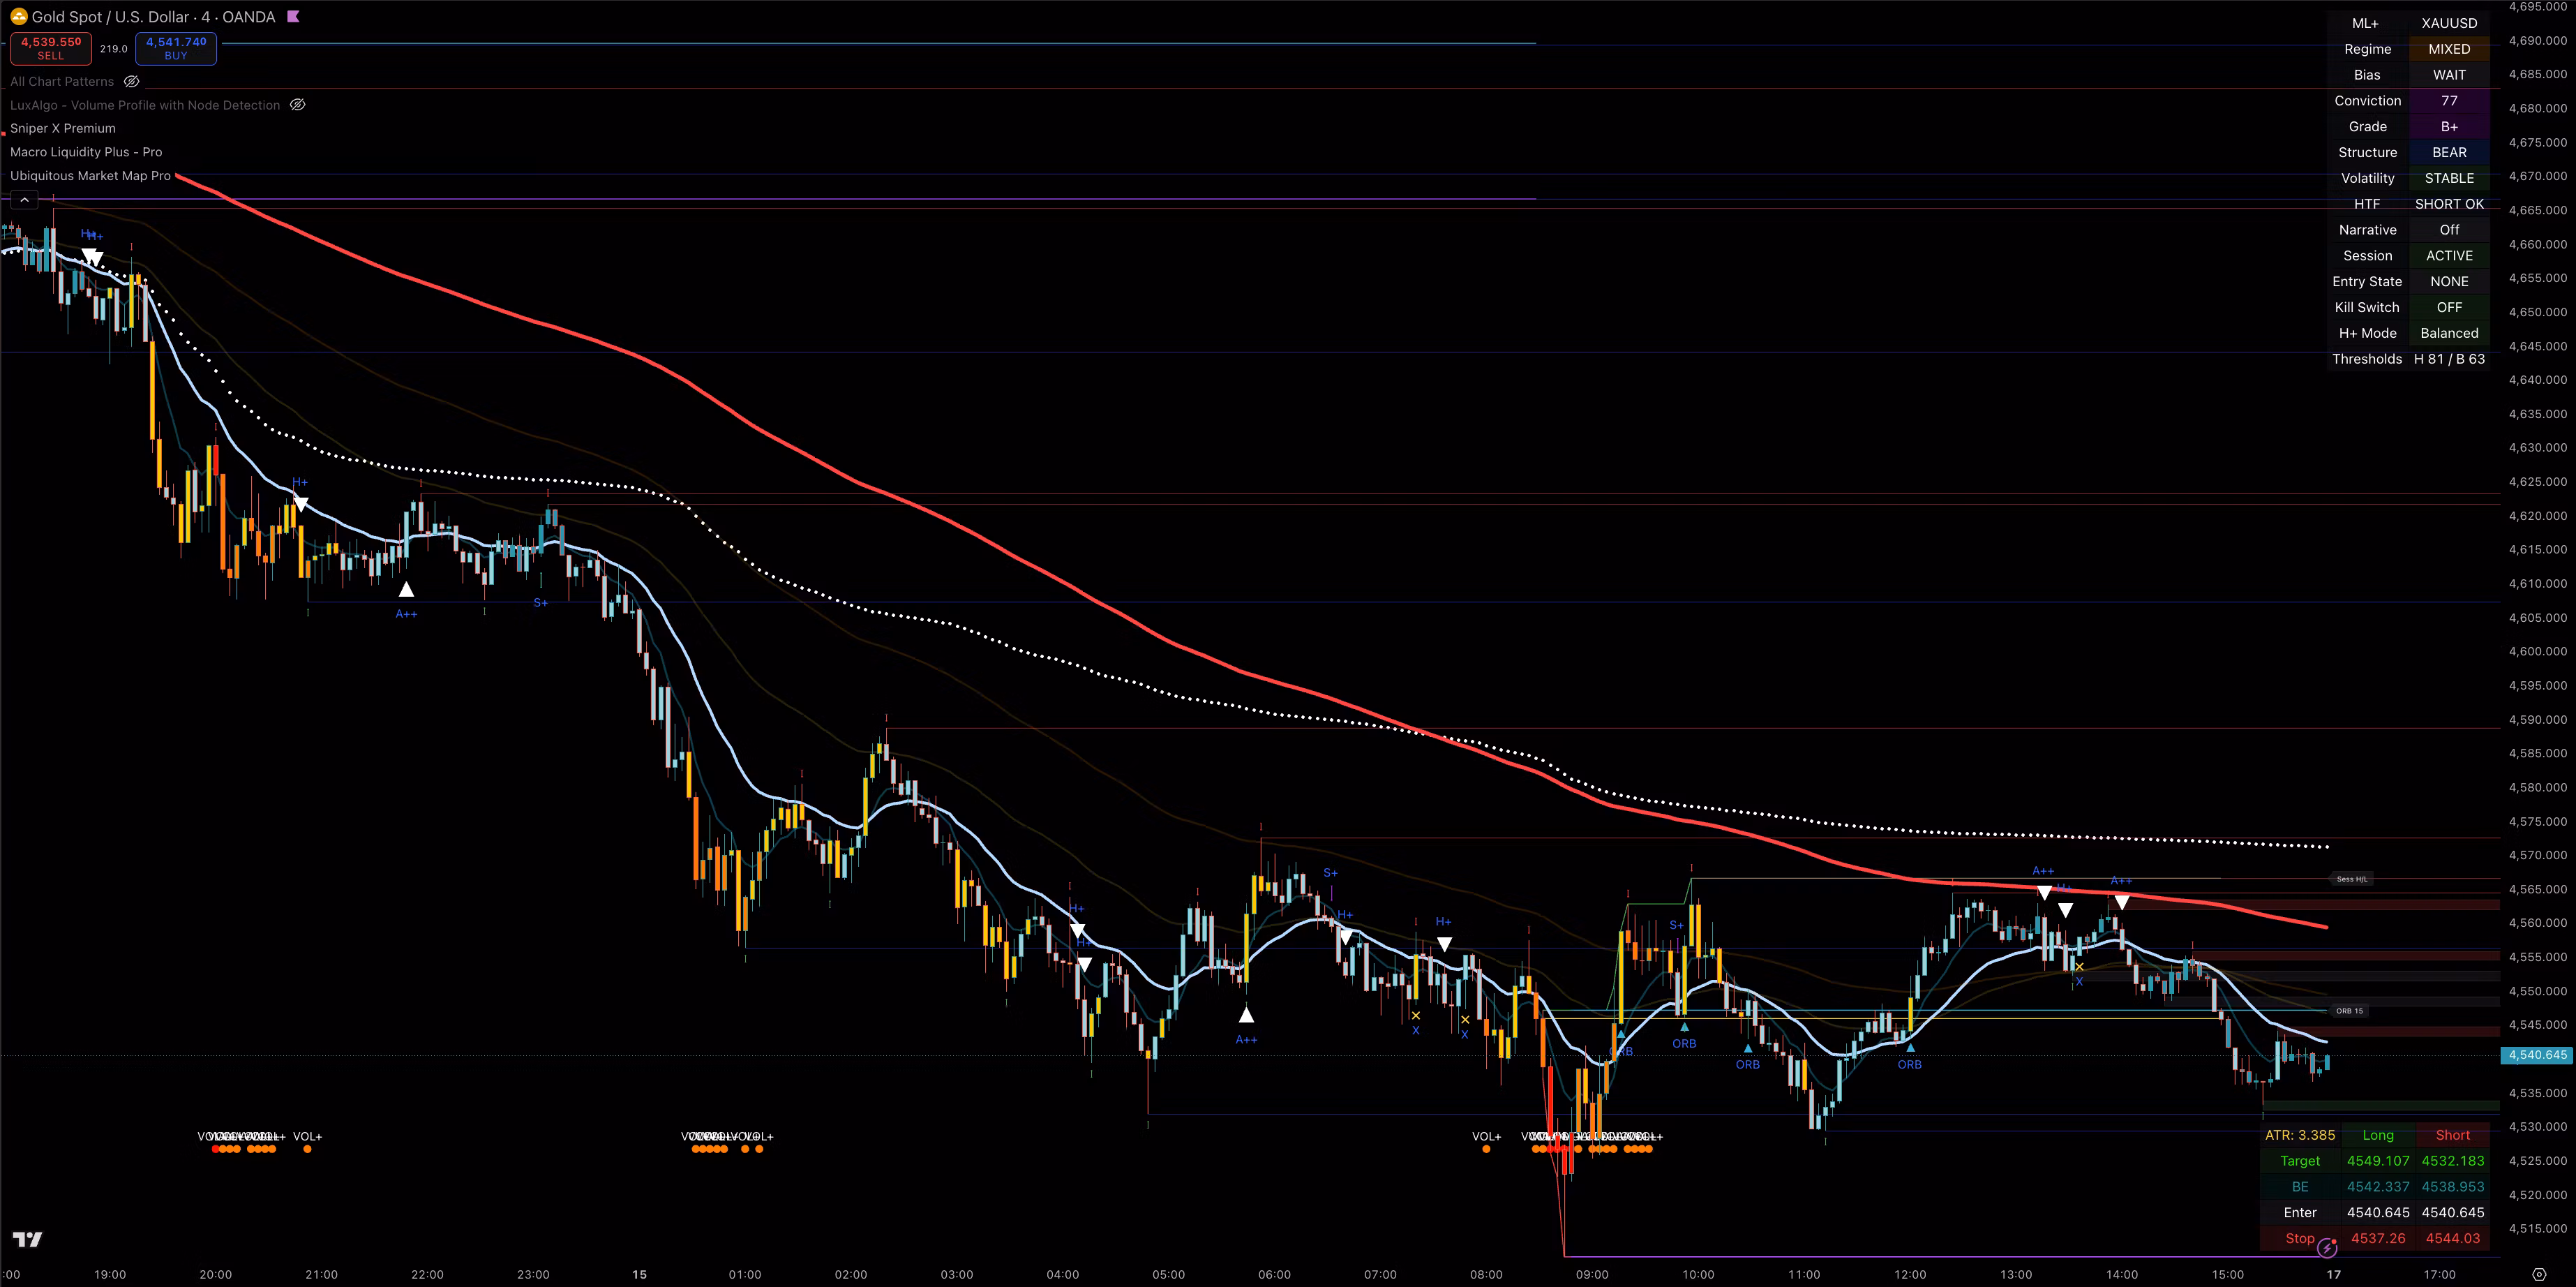
Task: Click the Long stop value 4537.26
Action: [x=2378, y=1238]
